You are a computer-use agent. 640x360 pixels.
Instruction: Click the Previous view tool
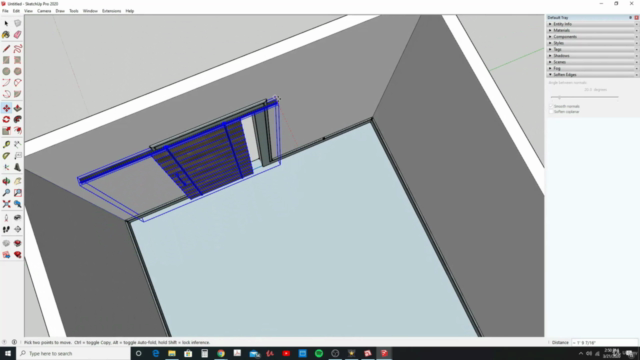(18, 204)
